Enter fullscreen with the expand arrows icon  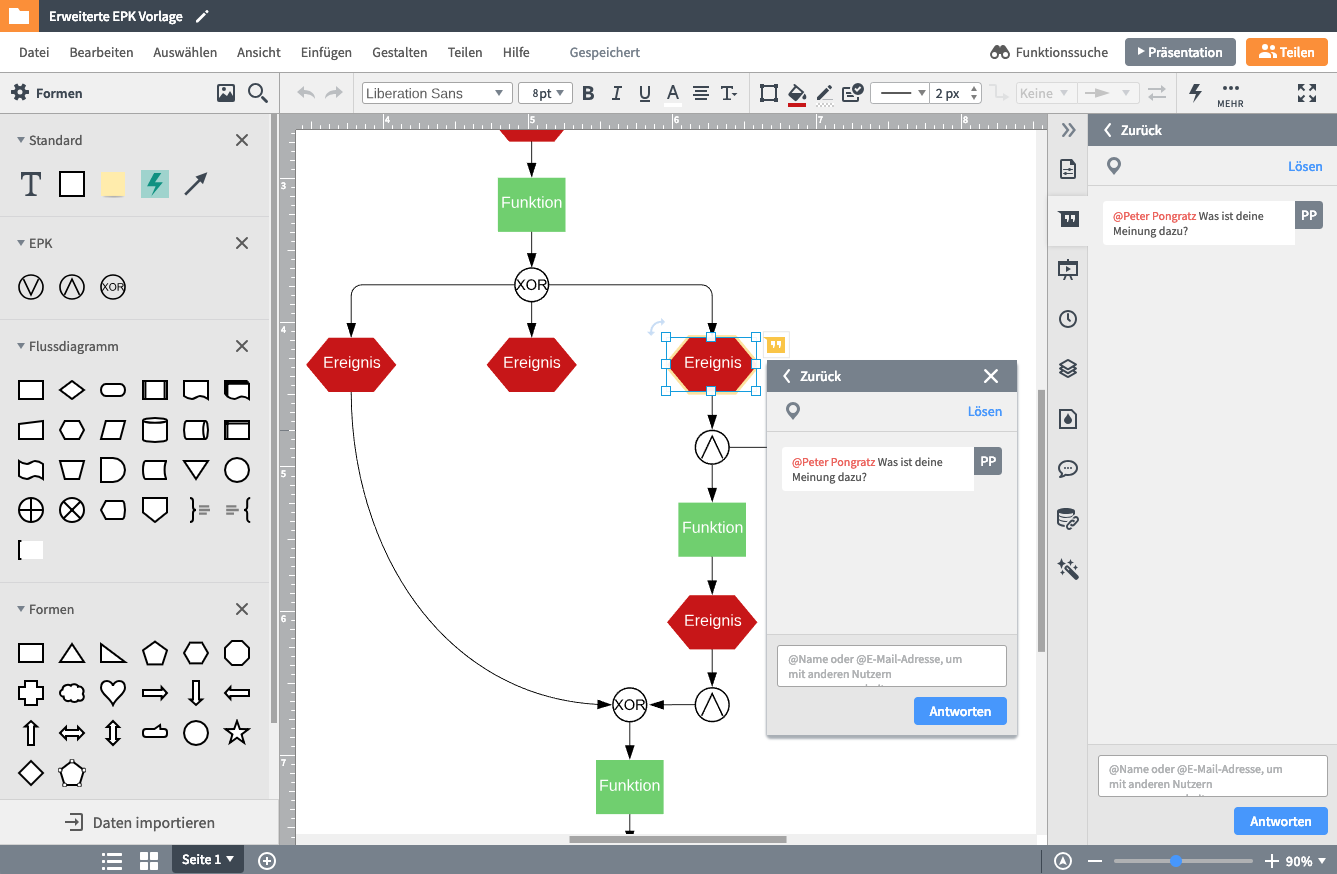(x=1306, y=93)
